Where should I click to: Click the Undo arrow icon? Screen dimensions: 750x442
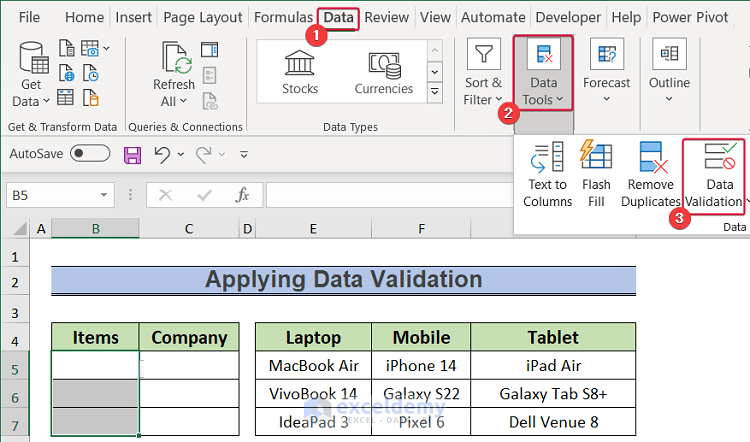click(161, 154)
